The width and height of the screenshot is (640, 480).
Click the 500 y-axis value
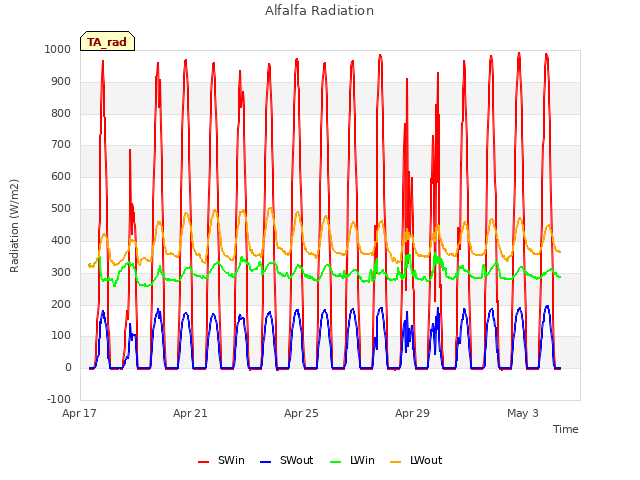click(x=61, y=209)
